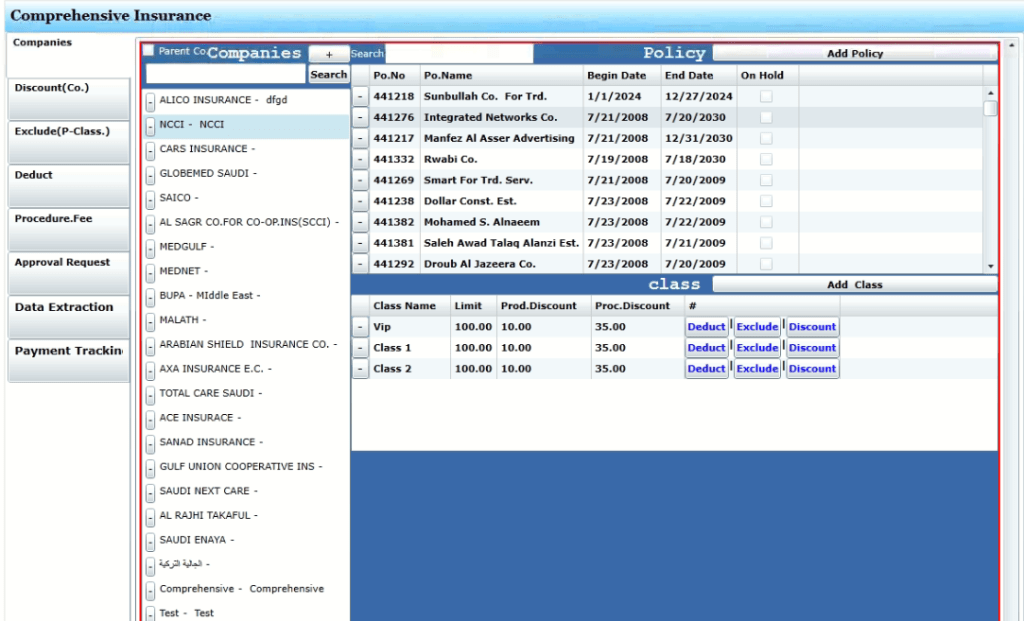Check On Hold for Dollar Const. Est.
This screenshot has height=621, width=1024.
[766, 202]
